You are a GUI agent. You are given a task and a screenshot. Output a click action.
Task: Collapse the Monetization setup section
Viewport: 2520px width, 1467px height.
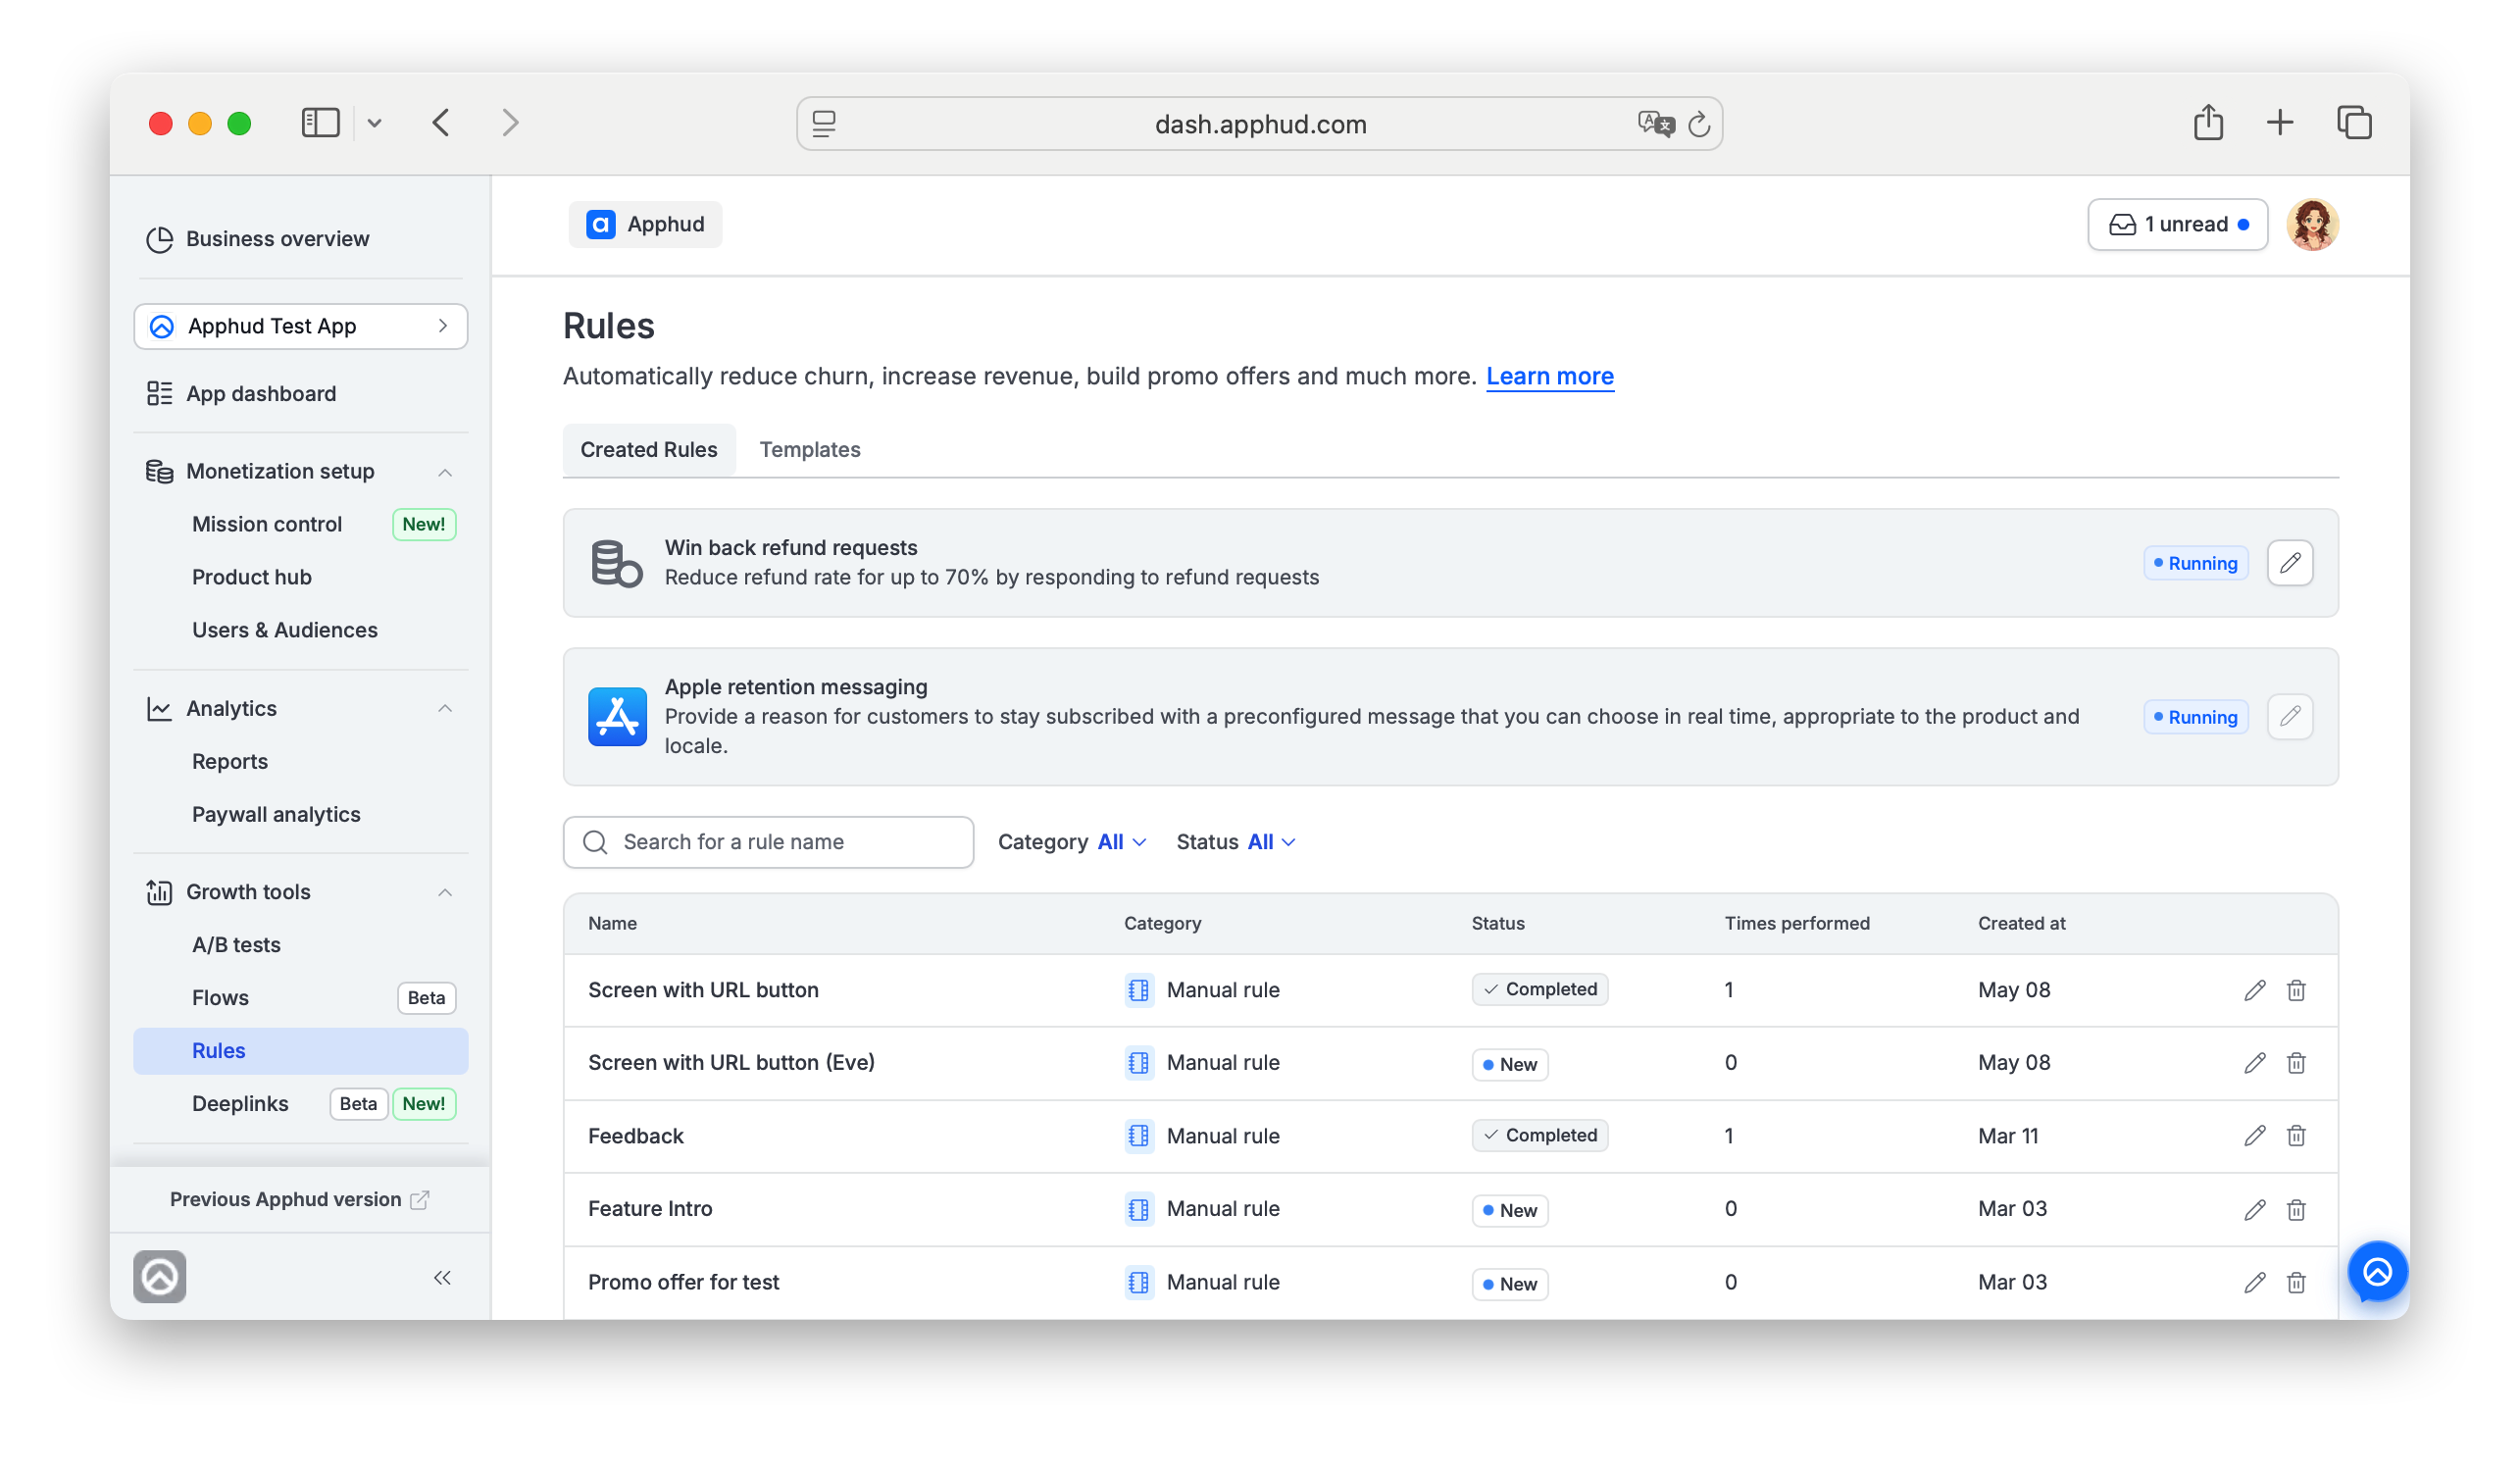445,472
